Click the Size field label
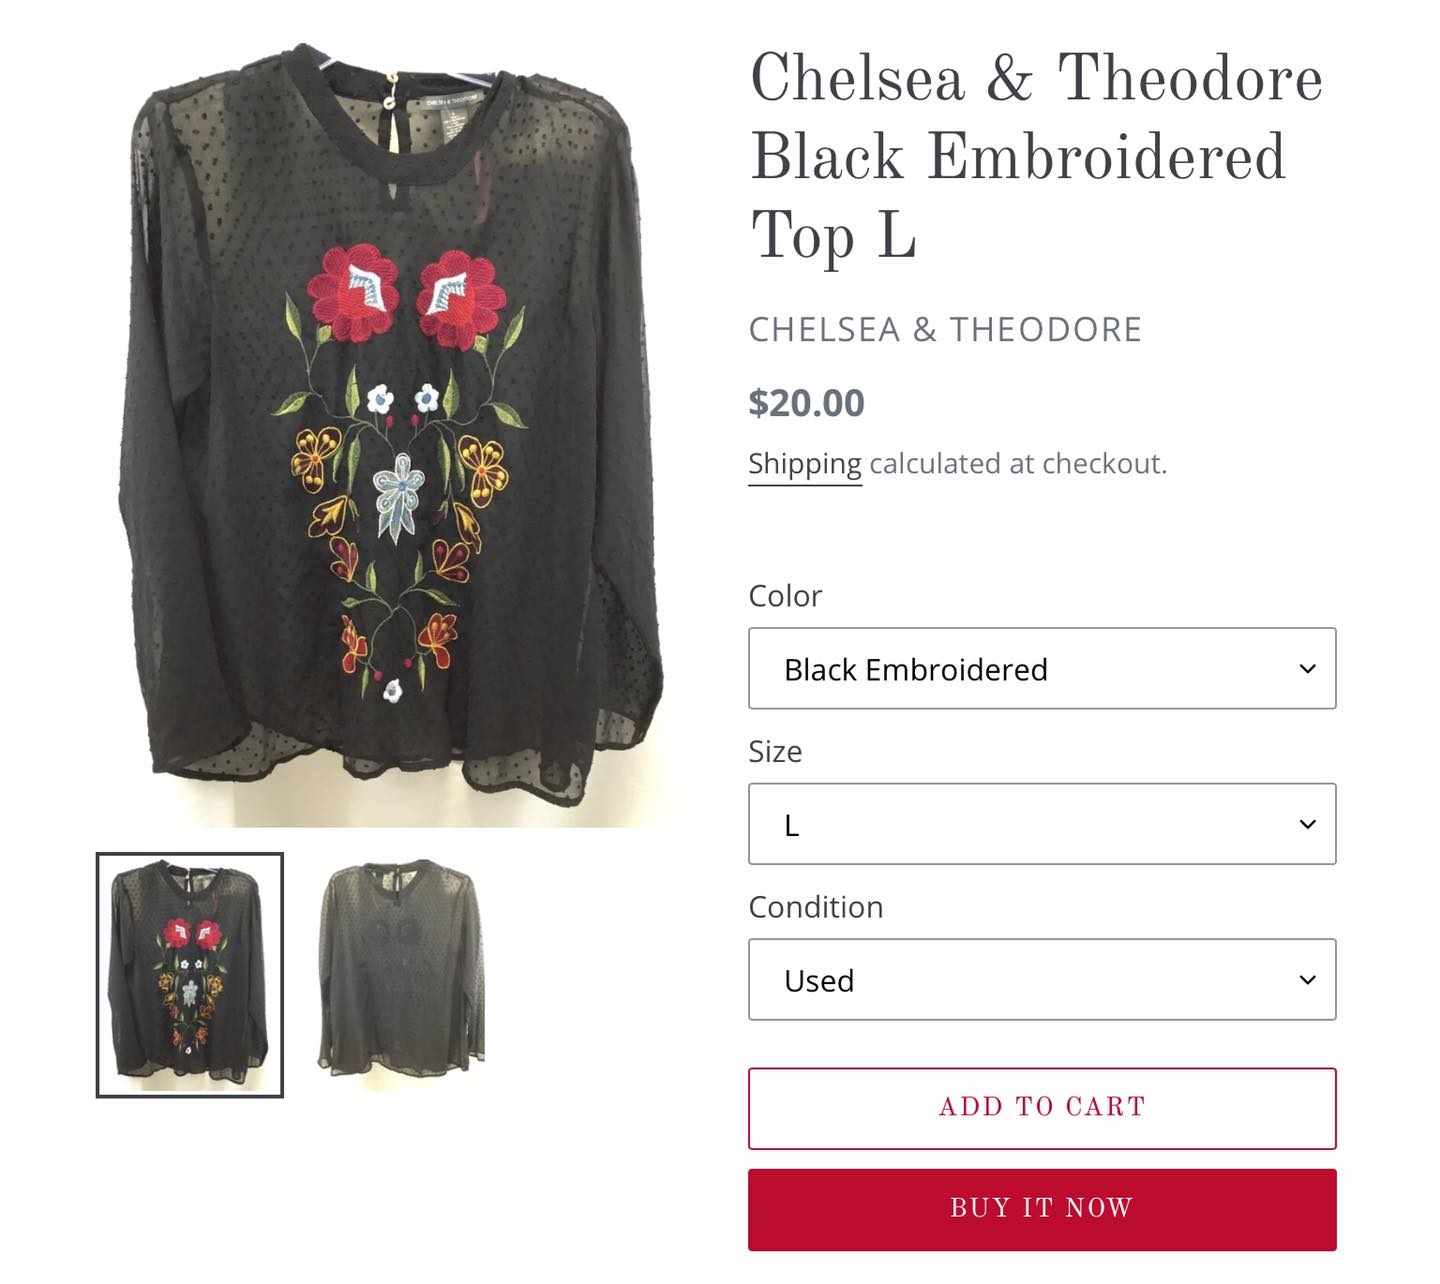Screen dimensions: 1440x1284 (775, 751)
